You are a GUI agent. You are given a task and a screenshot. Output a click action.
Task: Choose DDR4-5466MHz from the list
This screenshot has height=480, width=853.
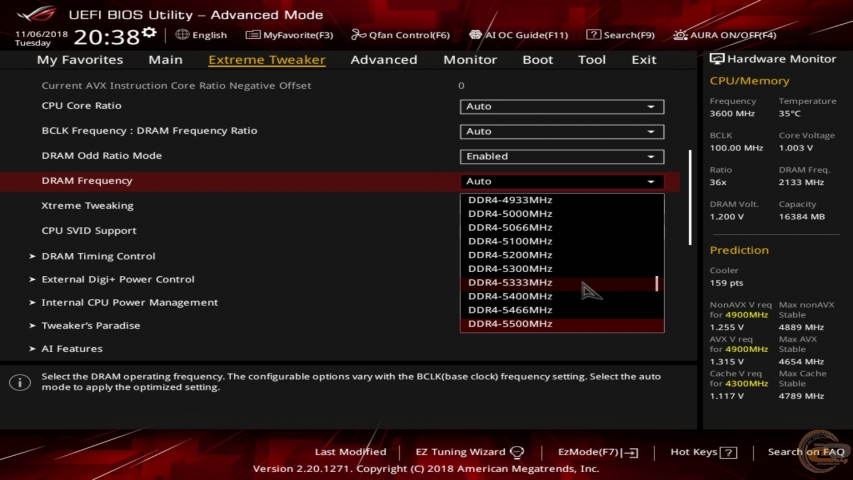coord(561,310)
